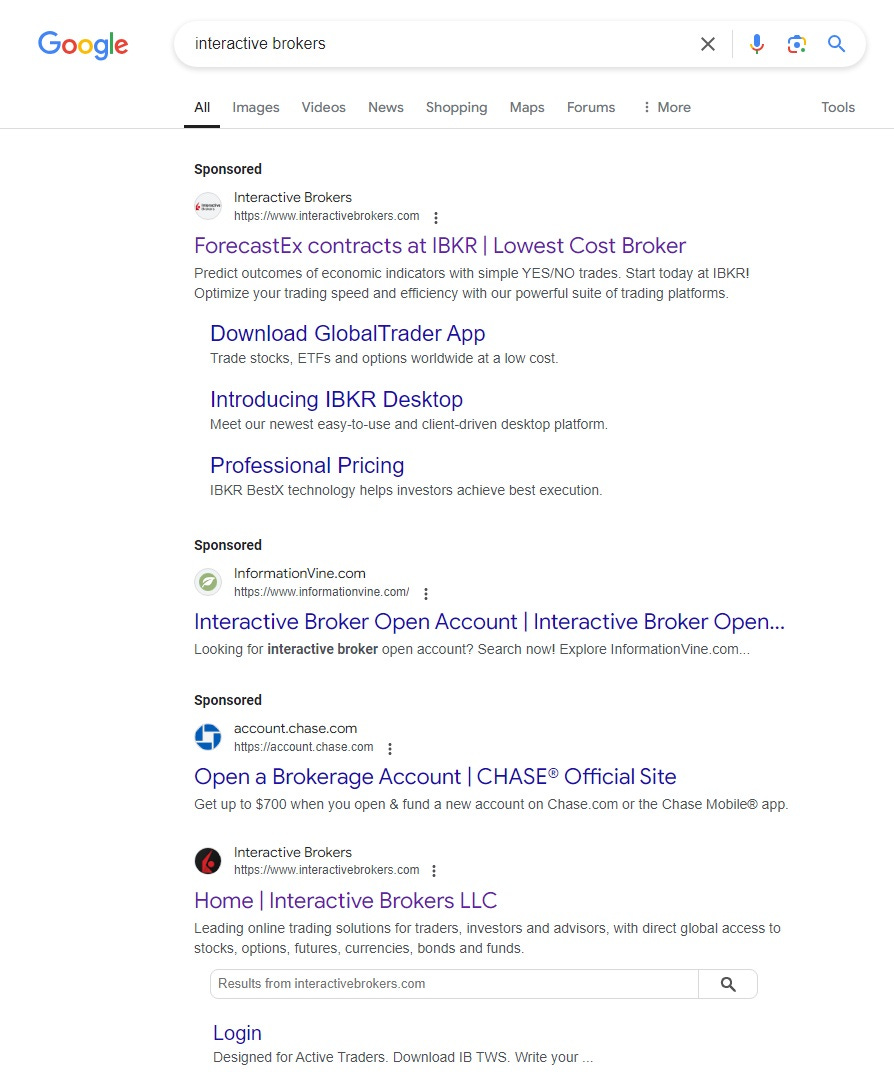Switch to the Videos tab

click(323, 107)
